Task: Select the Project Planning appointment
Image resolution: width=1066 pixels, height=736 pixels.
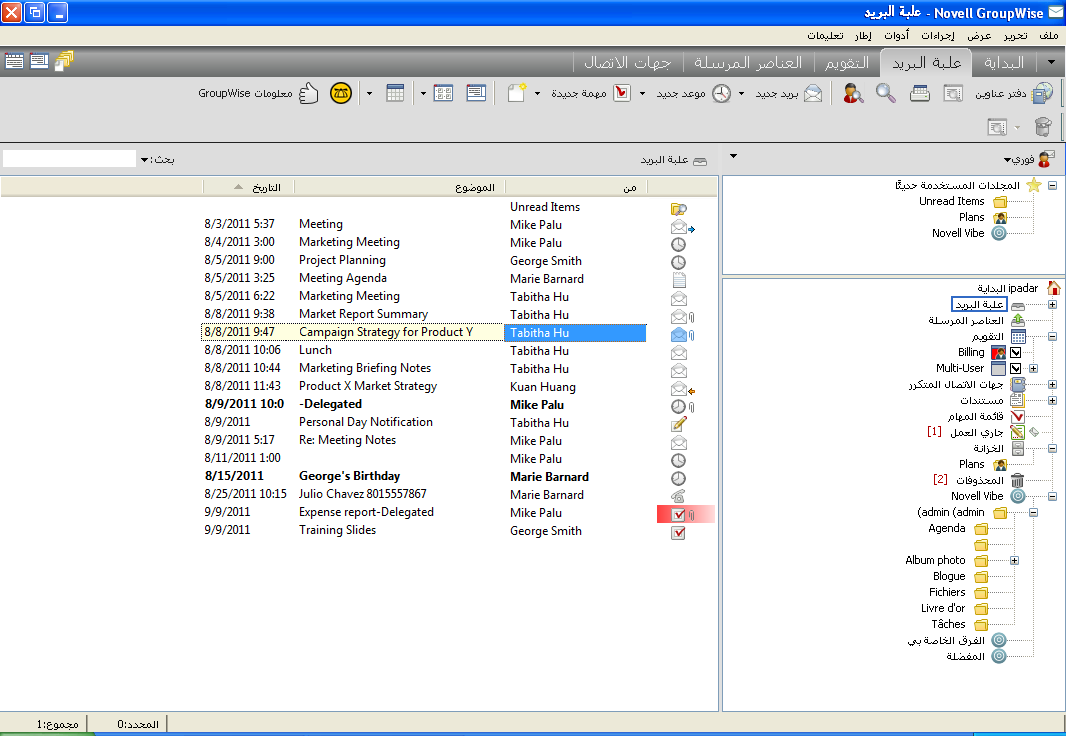Action: coord(342,260)
